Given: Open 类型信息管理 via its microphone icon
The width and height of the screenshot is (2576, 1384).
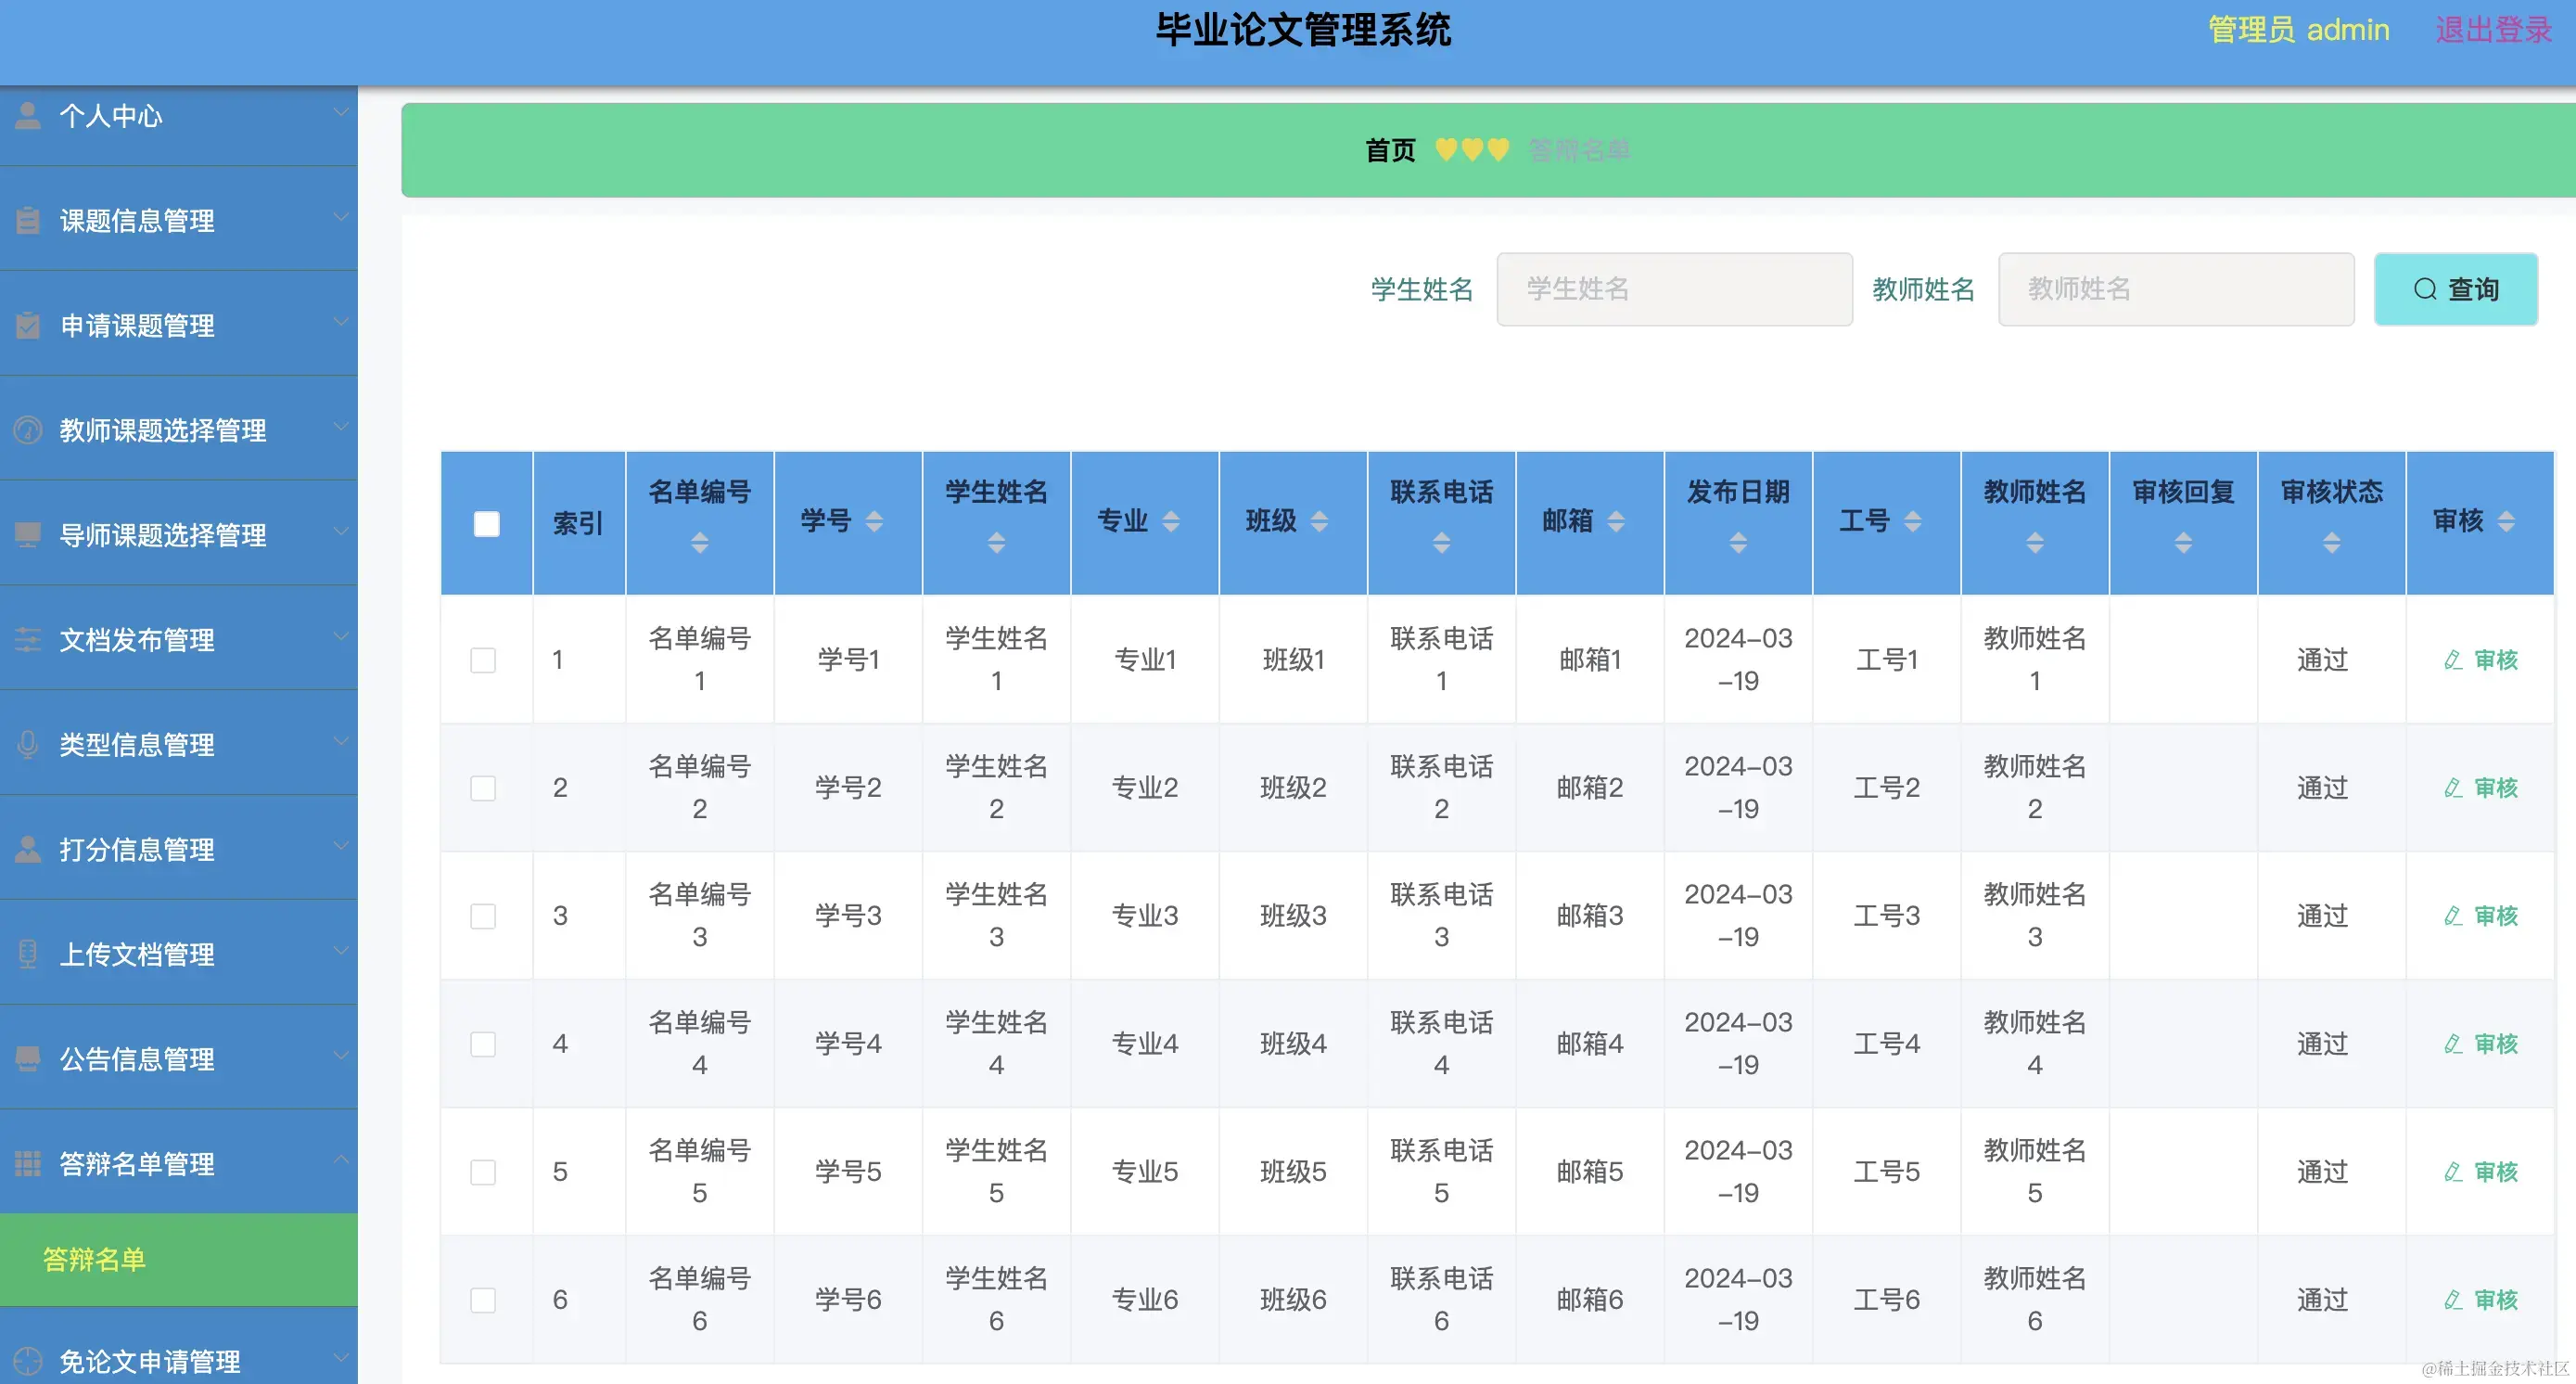Looking at the screenshot, I should [x=27, y=745].
